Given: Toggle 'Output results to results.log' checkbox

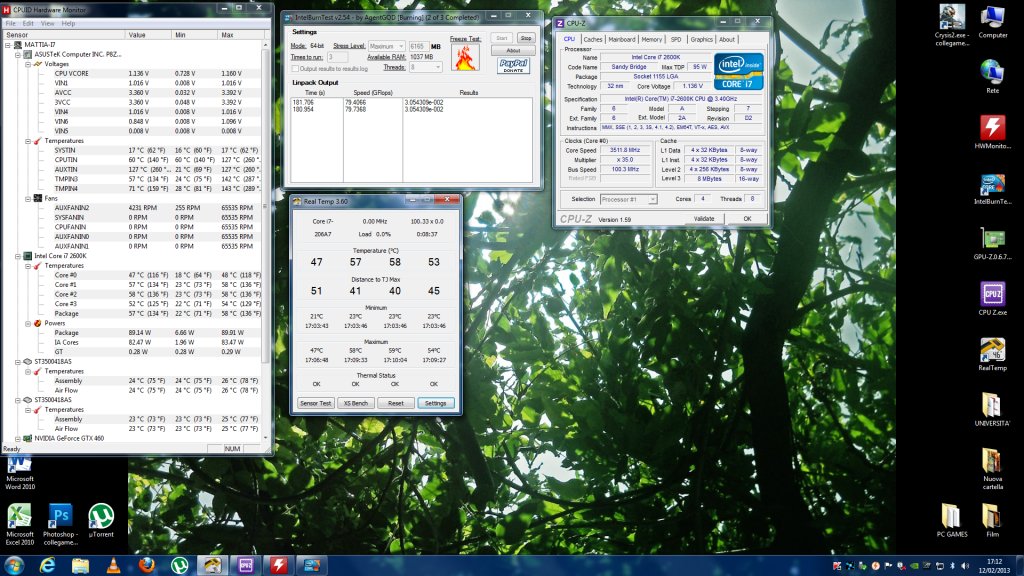Looking at the screenshot, I should coord(295,69).
